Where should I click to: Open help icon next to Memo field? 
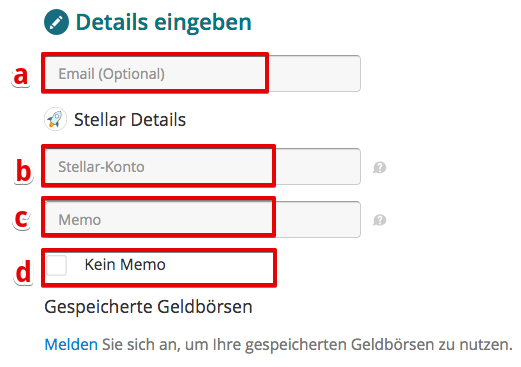[379, 220]
